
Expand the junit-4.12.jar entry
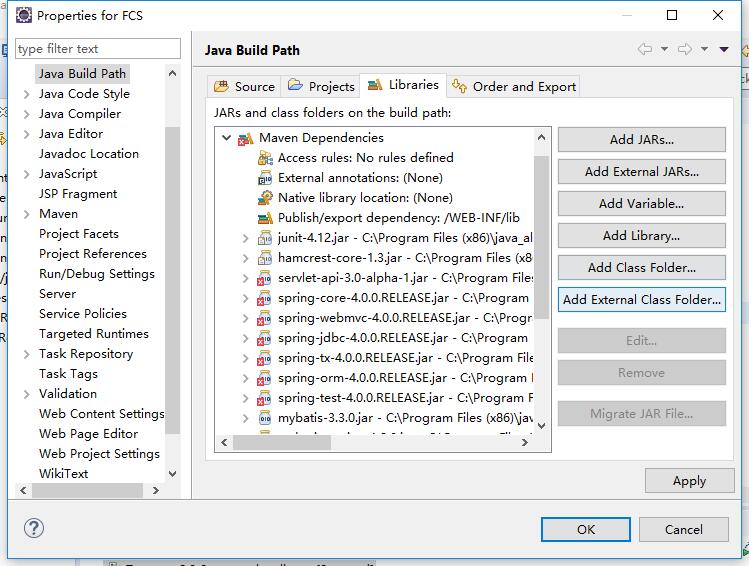(246, 238)
